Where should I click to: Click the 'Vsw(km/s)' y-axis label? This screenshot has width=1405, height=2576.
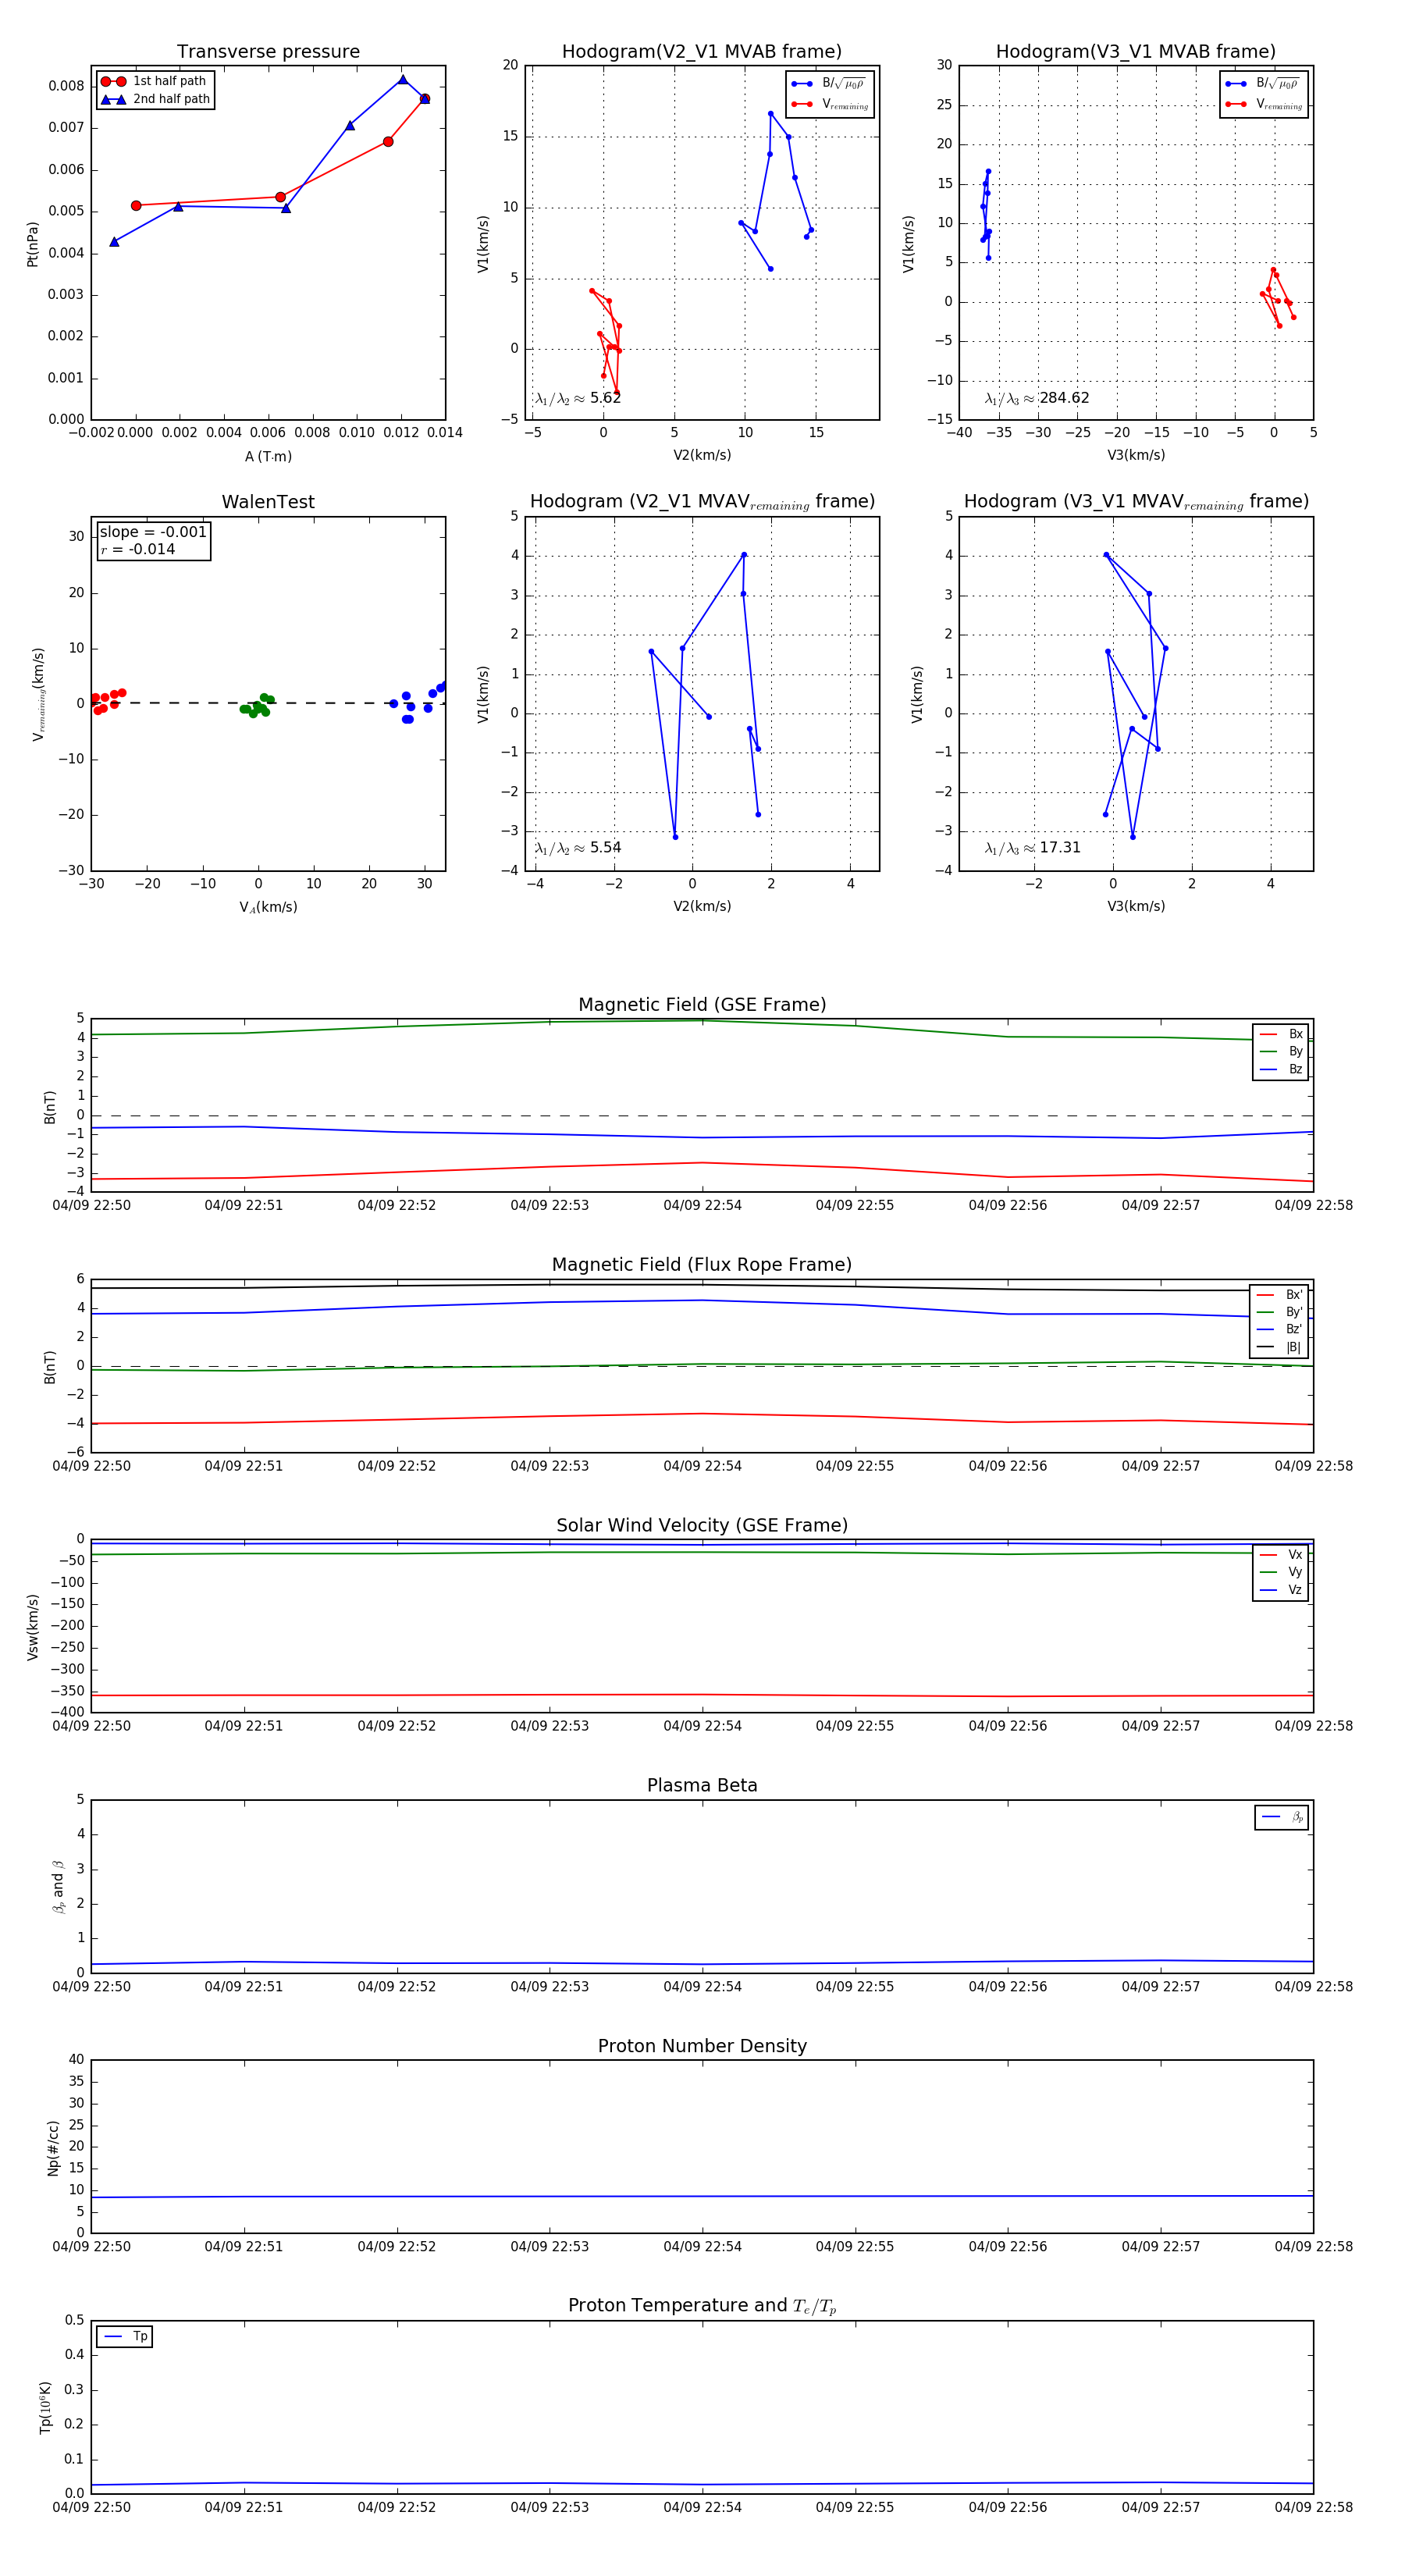pyautogui.click(x=32, y=1627)
